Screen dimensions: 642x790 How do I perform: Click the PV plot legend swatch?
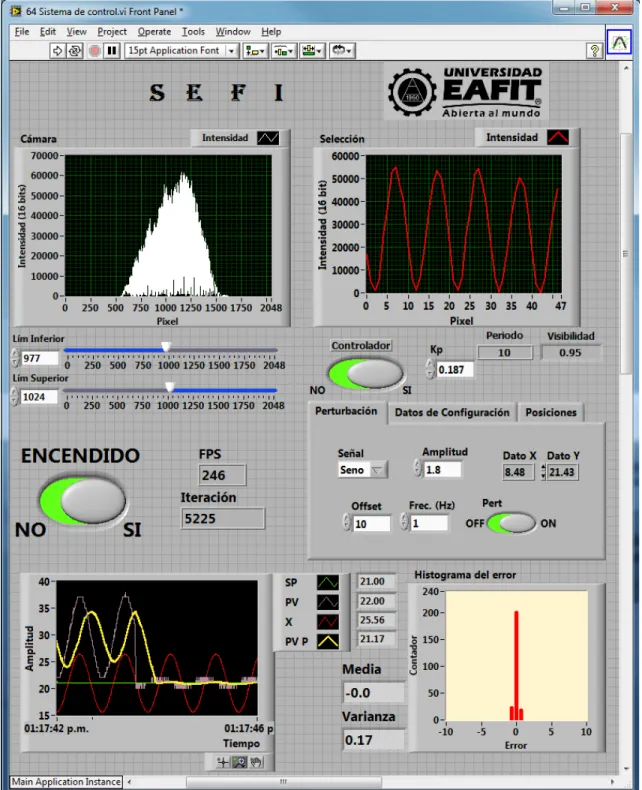tap(328, 602)
